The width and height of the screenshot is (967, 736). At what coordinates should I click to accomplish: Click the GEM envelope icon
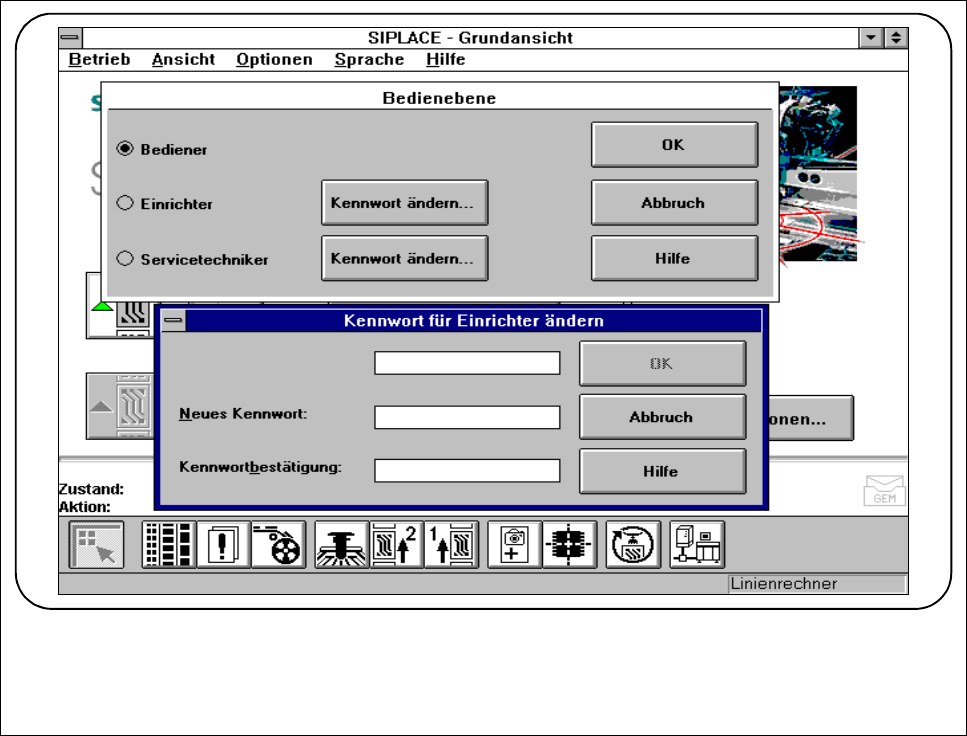(884, 490)
